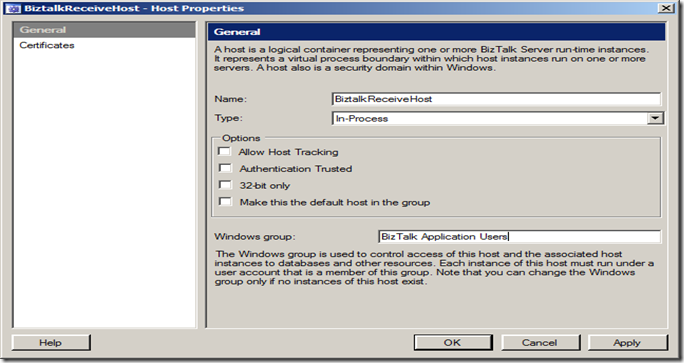This screenshot has width=684, height=363.
Task: Click the Windows group input field
Action: pyautogui.click(x=520, y=236)
